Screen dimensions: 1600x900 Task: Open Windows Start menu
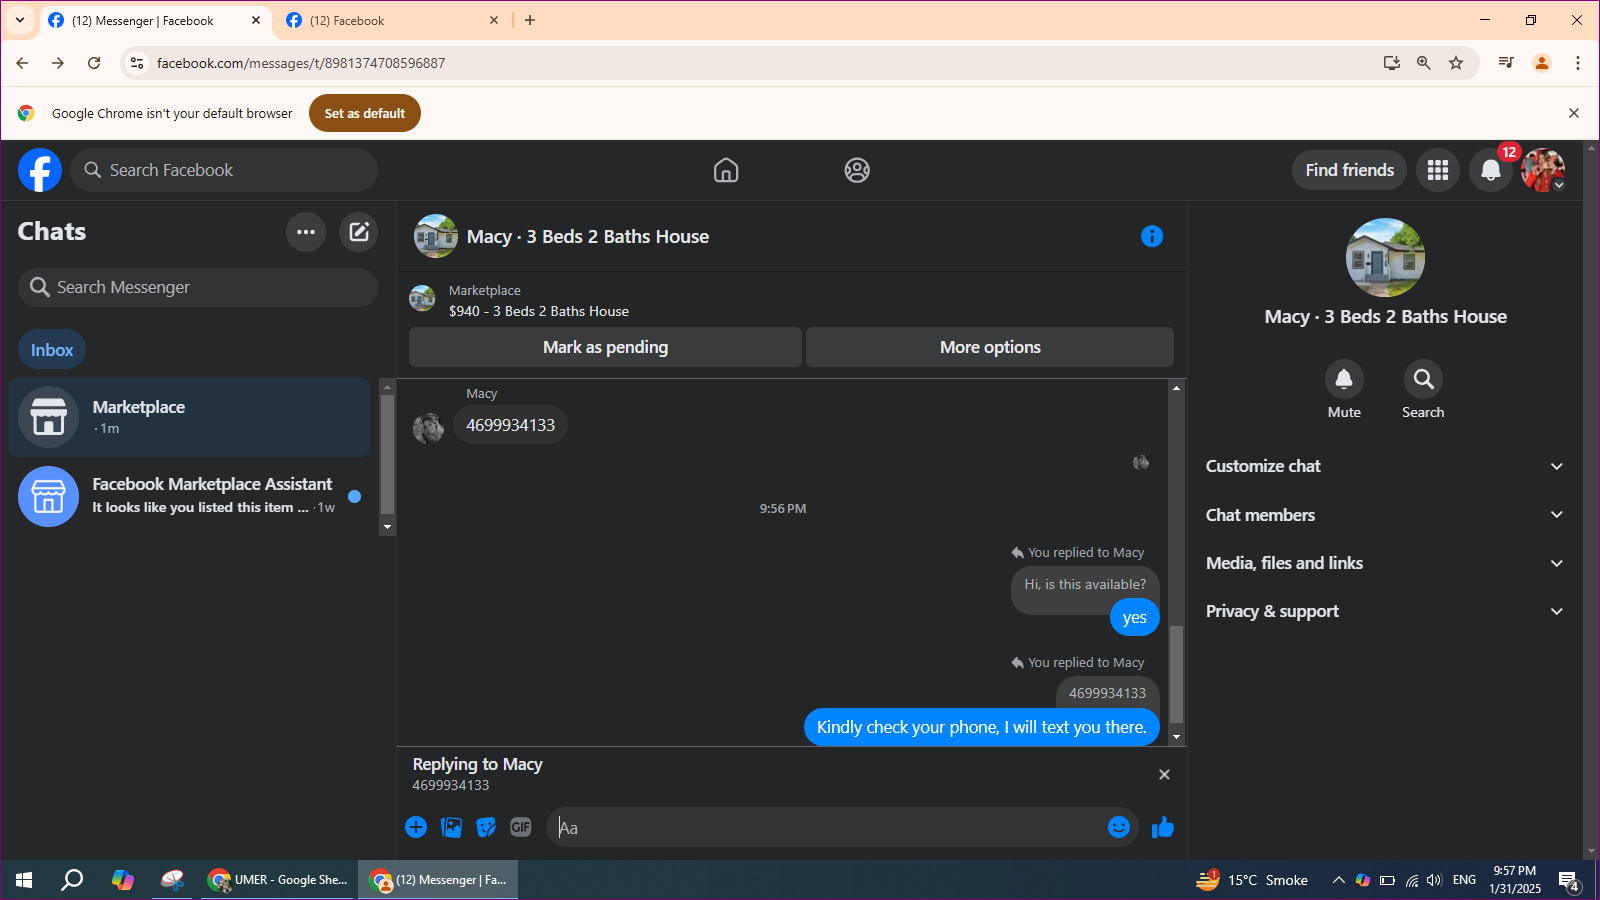(x=24, y=880)
